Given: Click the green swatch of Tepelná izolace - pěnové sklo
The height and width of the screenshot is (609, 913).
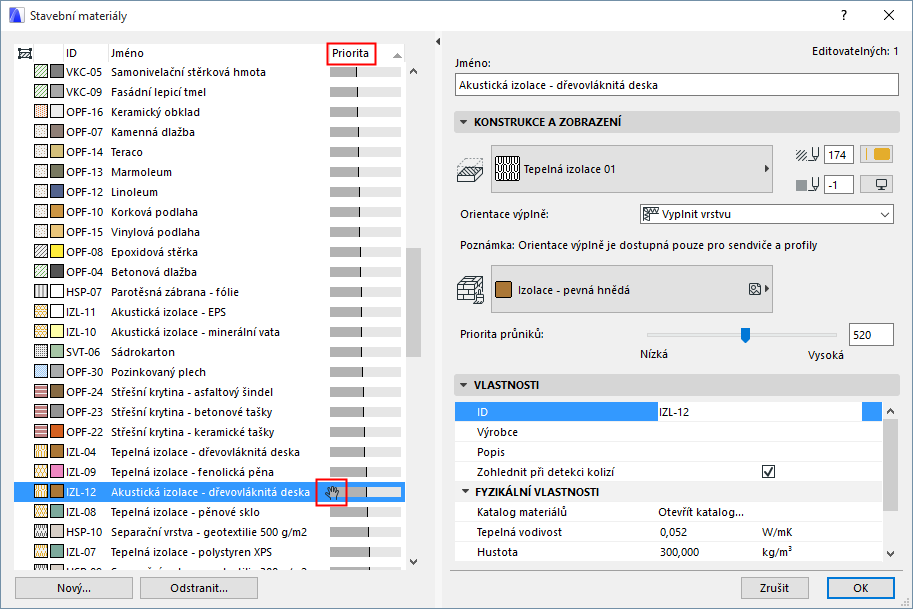Looking at the screenshot, I should tap(56, 512).
